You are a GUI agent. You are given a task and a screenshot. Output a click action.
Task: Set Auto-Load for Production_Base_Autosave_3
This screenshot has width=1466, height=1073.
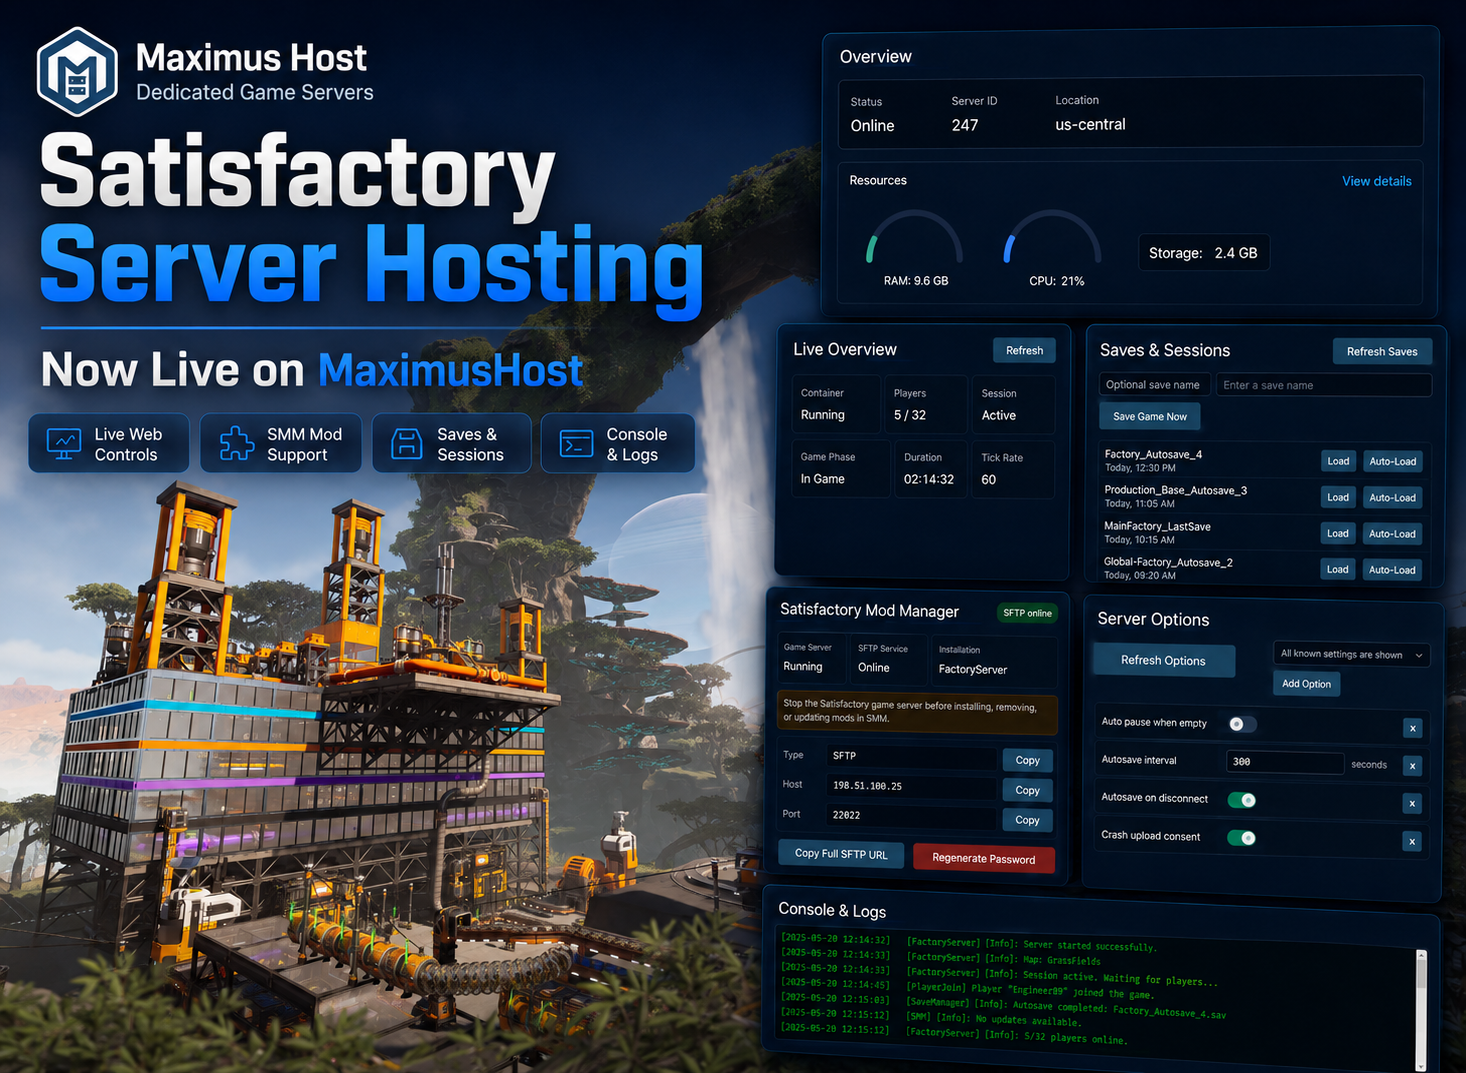point(1392,497)
